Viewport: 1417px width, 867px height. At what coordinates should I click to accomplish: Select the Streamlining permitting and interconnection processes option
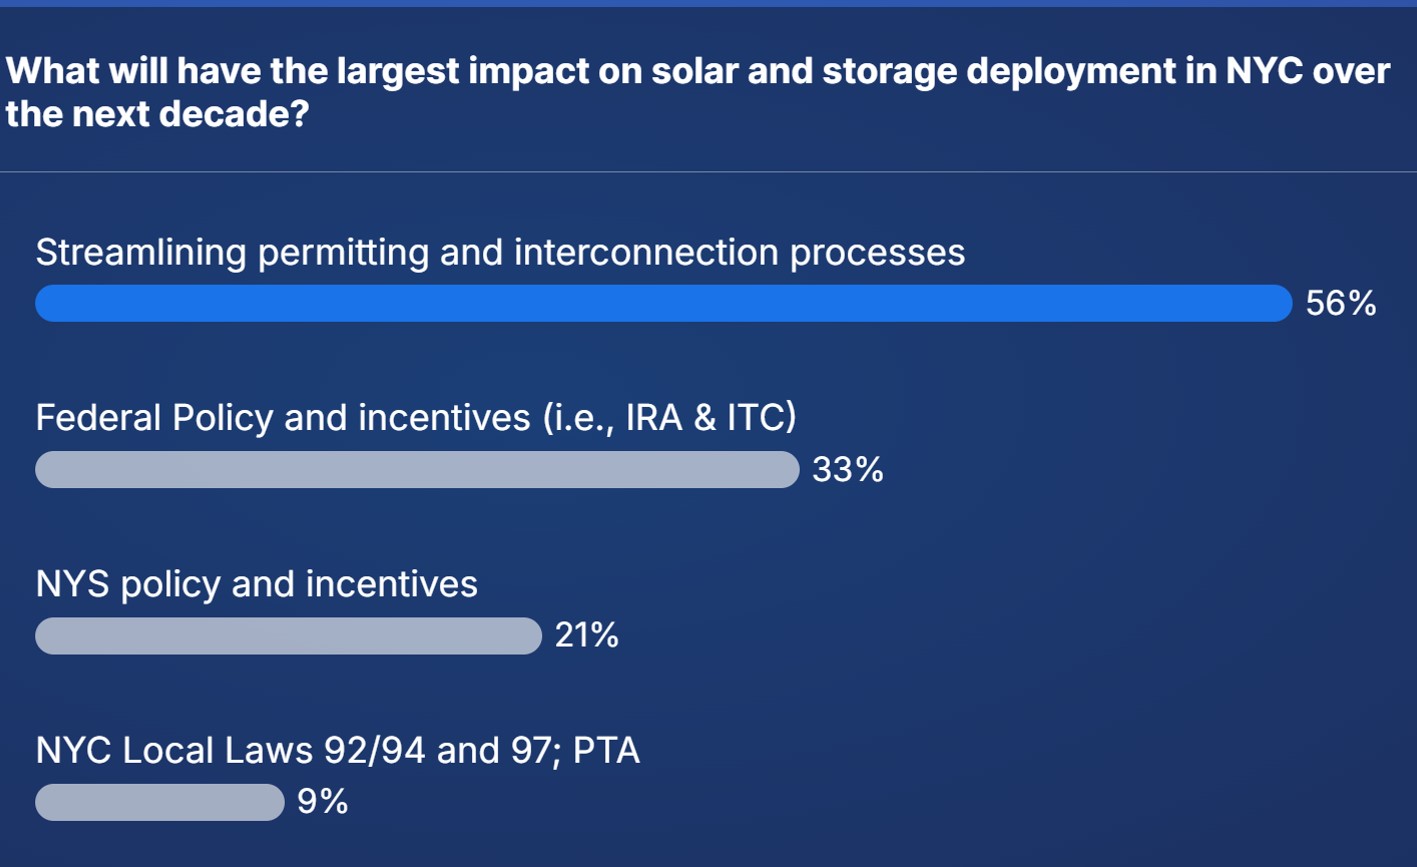(x=500, y=252)
